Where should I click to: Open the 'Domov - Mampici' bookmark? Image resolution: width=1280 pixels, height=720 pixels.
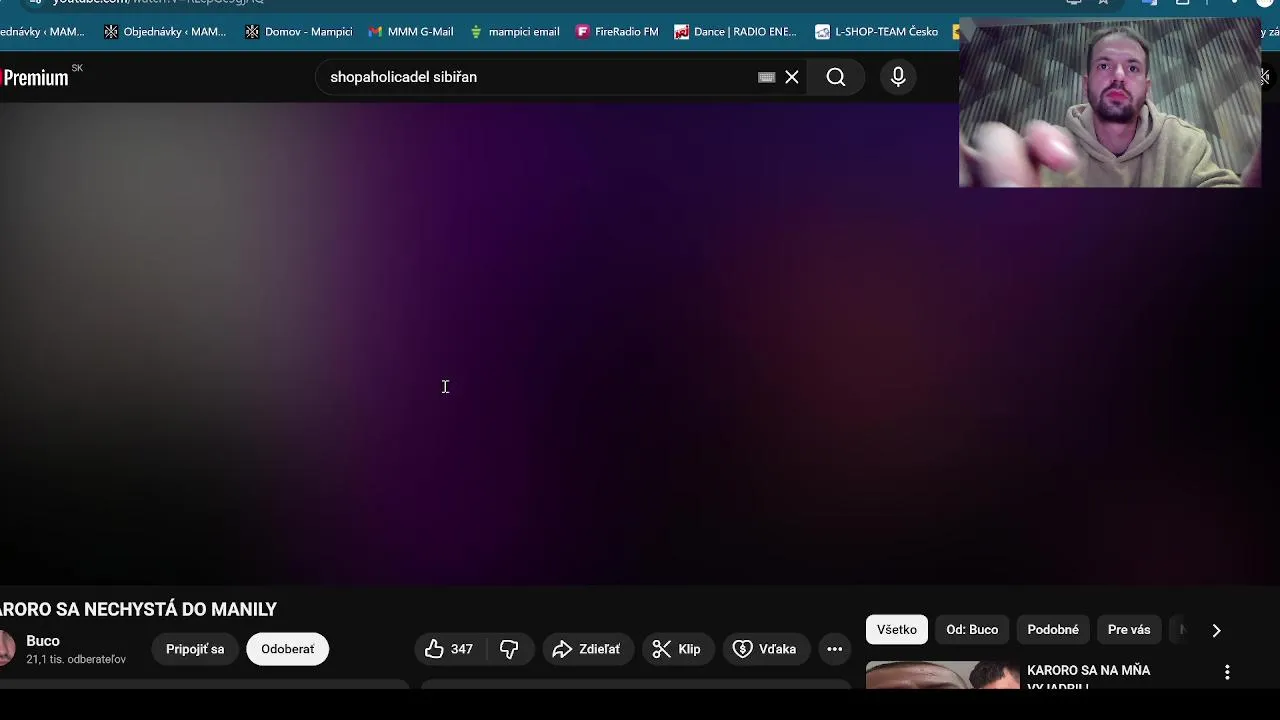(x=299, y=32)
